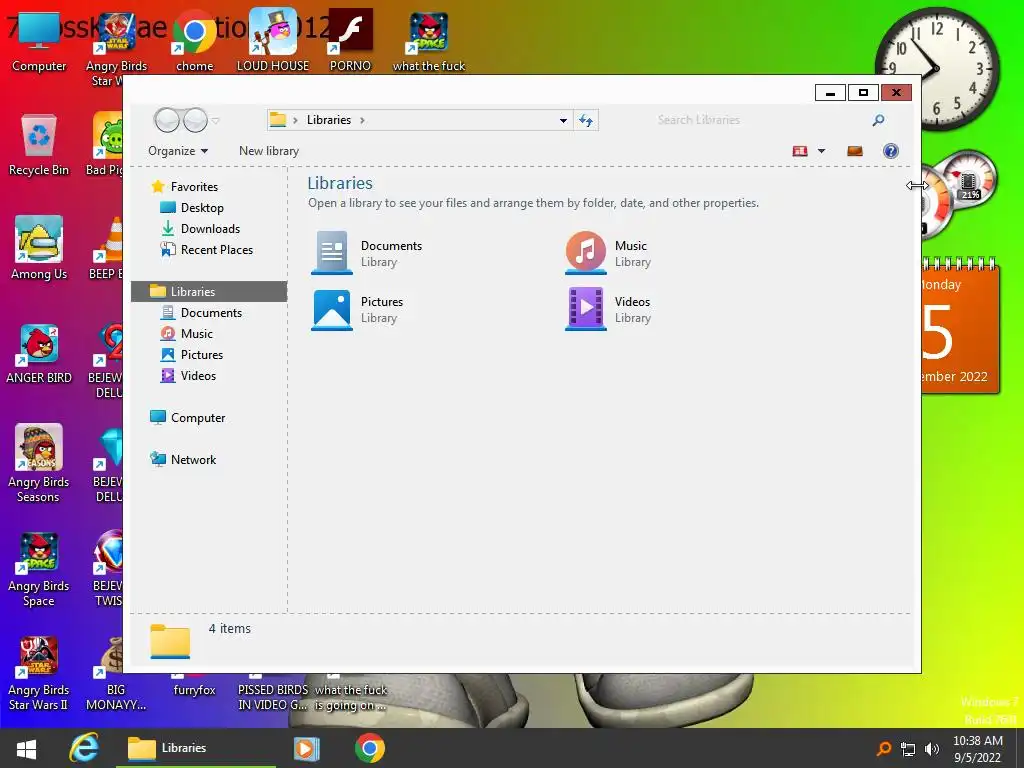This screenshot has height=768, width=1024.
Task: Click New library button
Action: coord(269,151)
